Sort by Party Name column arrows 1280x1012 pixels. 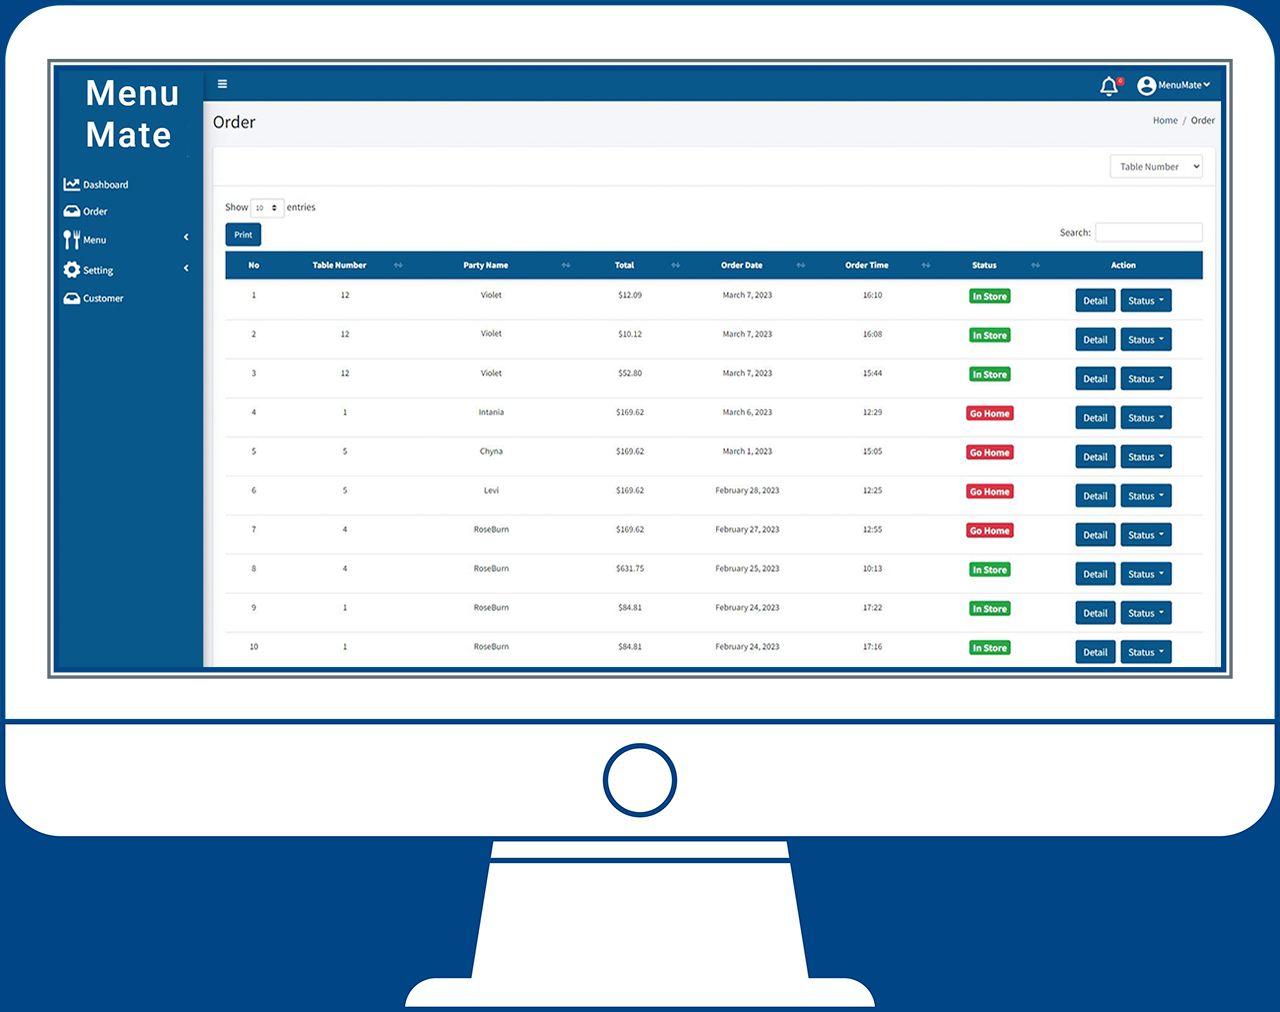(x=566, y=265)
